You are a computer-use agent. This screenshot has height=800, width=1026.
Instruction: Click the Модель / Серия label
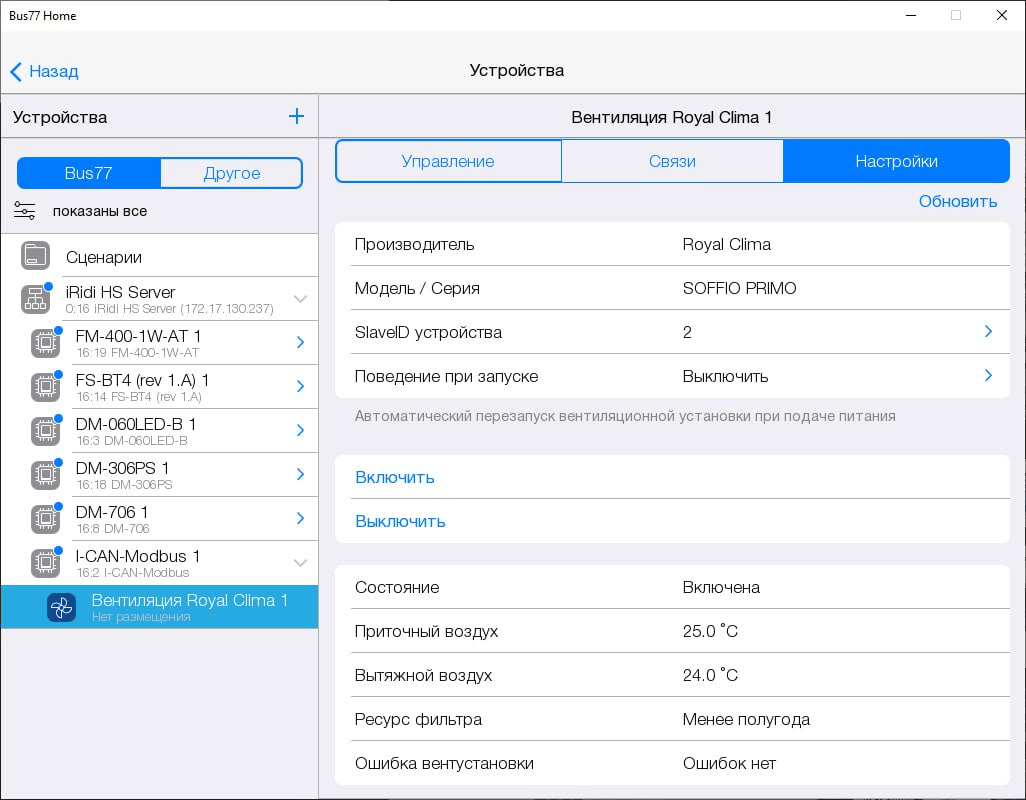pos(417,288)
